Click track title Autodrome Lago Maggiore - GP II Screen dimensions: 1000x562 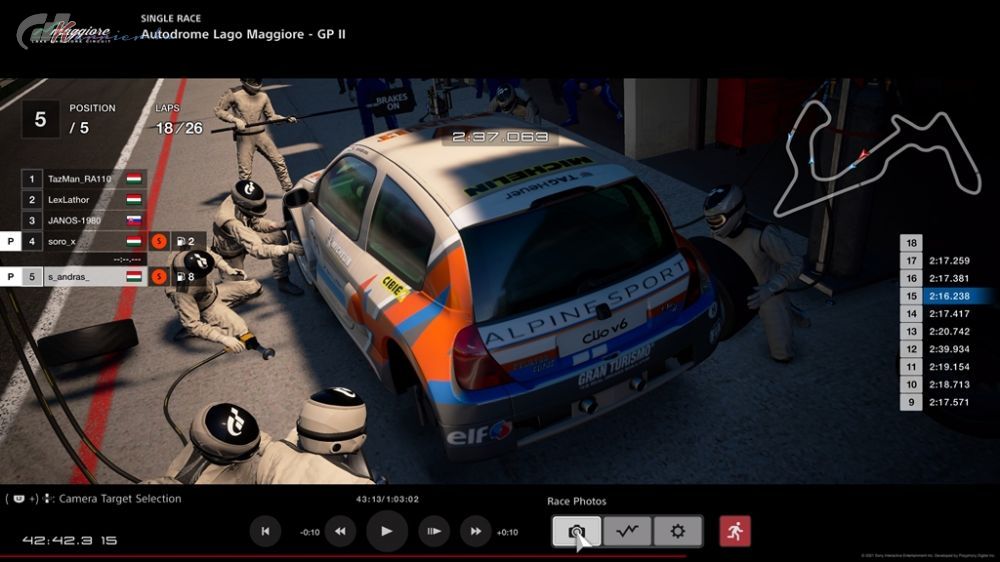tap(243, 34)
